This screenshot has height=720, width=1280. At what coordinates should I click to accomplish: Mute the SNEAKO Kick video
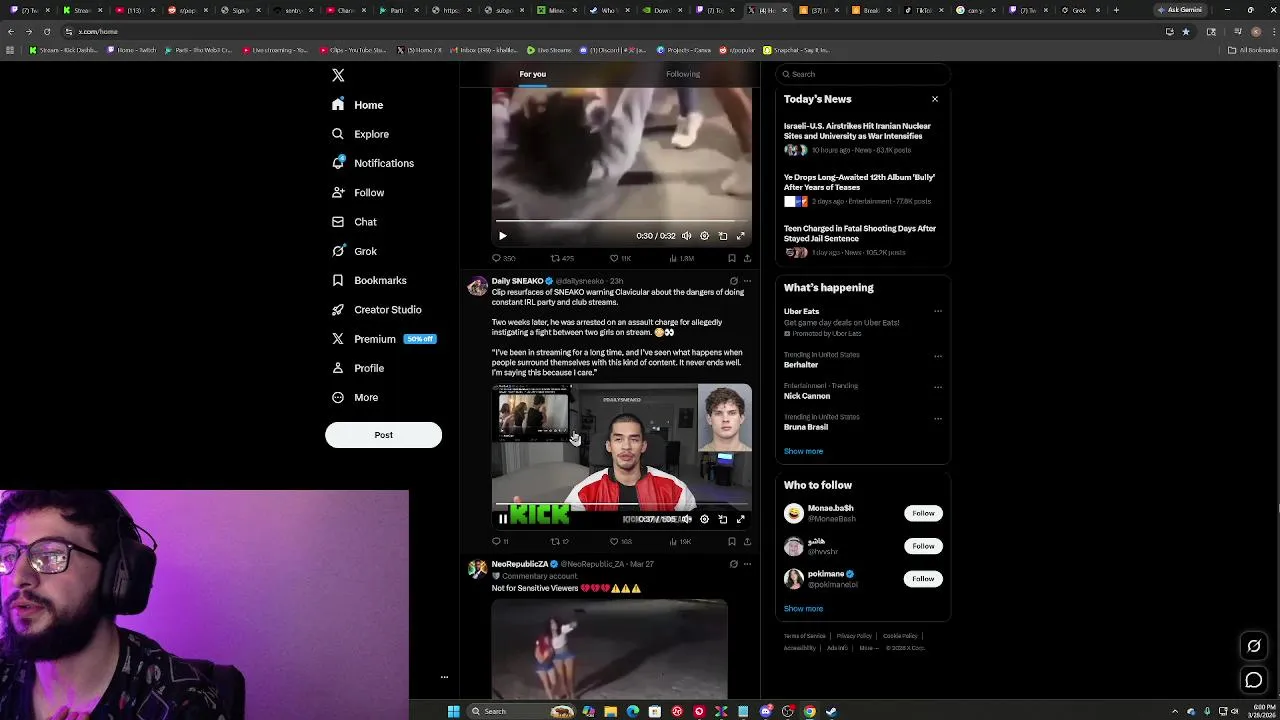pyautogui.click(x=687, y=519)
